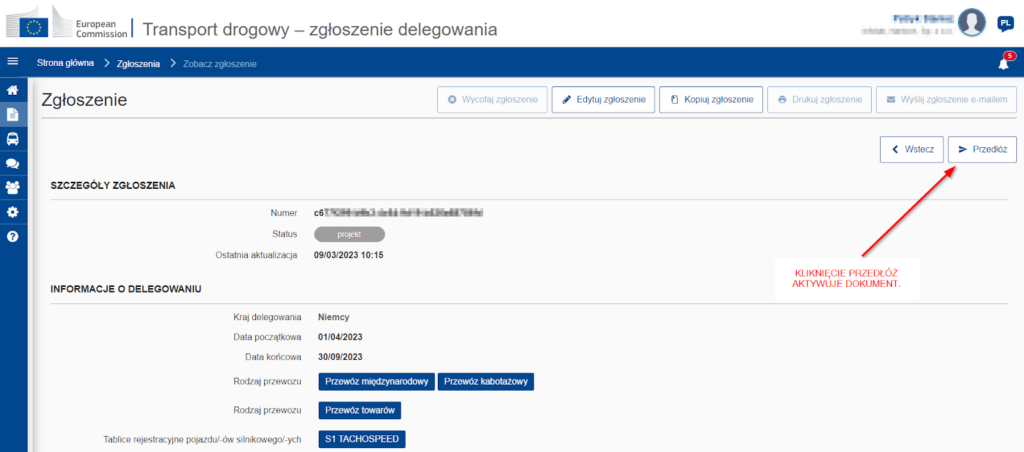Image resolution: width=1024 pixels, height=452 pixels.
Task: Click start date 01/04/2023
Action: tap(340, 337)
